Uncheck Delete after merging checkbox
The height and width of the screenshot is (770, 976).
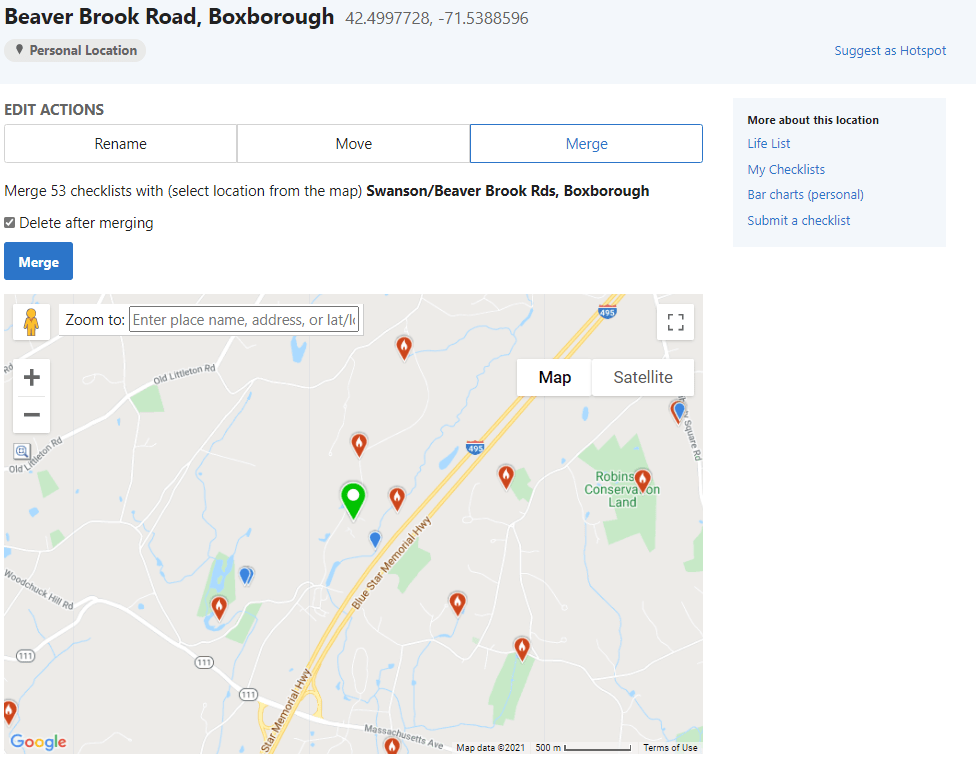pyautogui.click(x=10, y=223)
